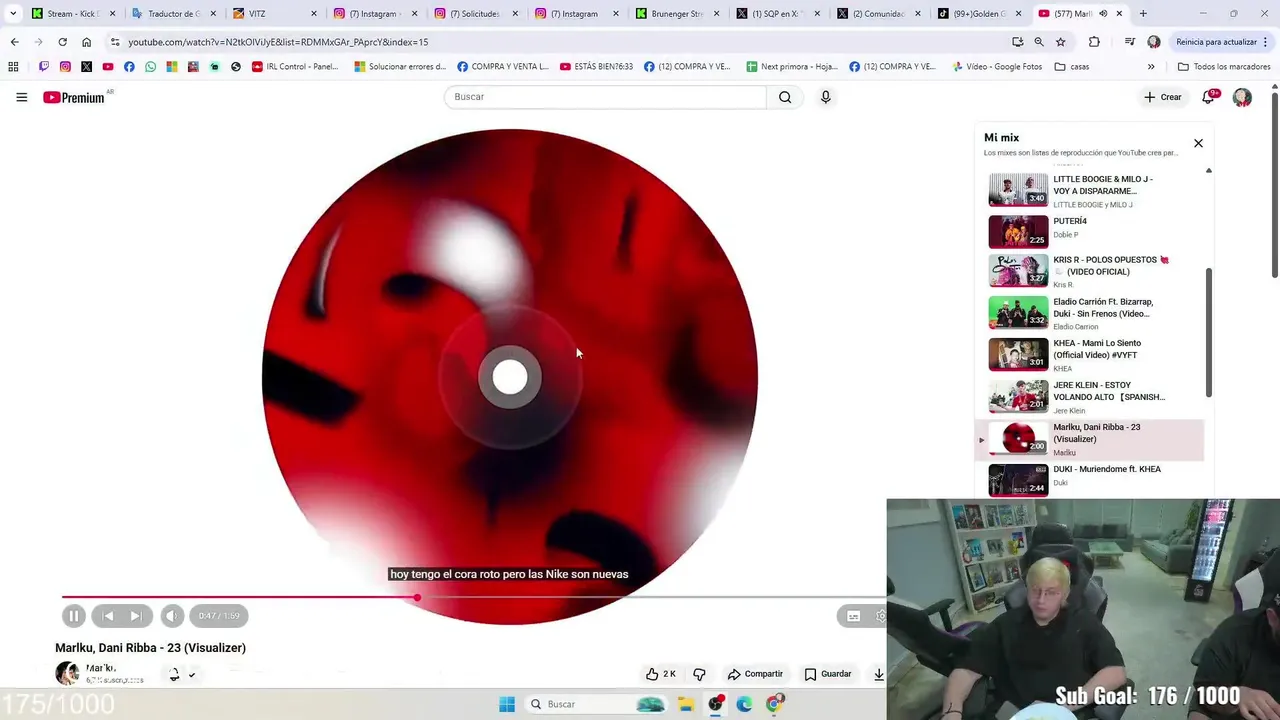Viewport: 1280px width, 720px height.
Task: Play DUKI - Muriendome ft. KHEA
Action: point(1090,480)
